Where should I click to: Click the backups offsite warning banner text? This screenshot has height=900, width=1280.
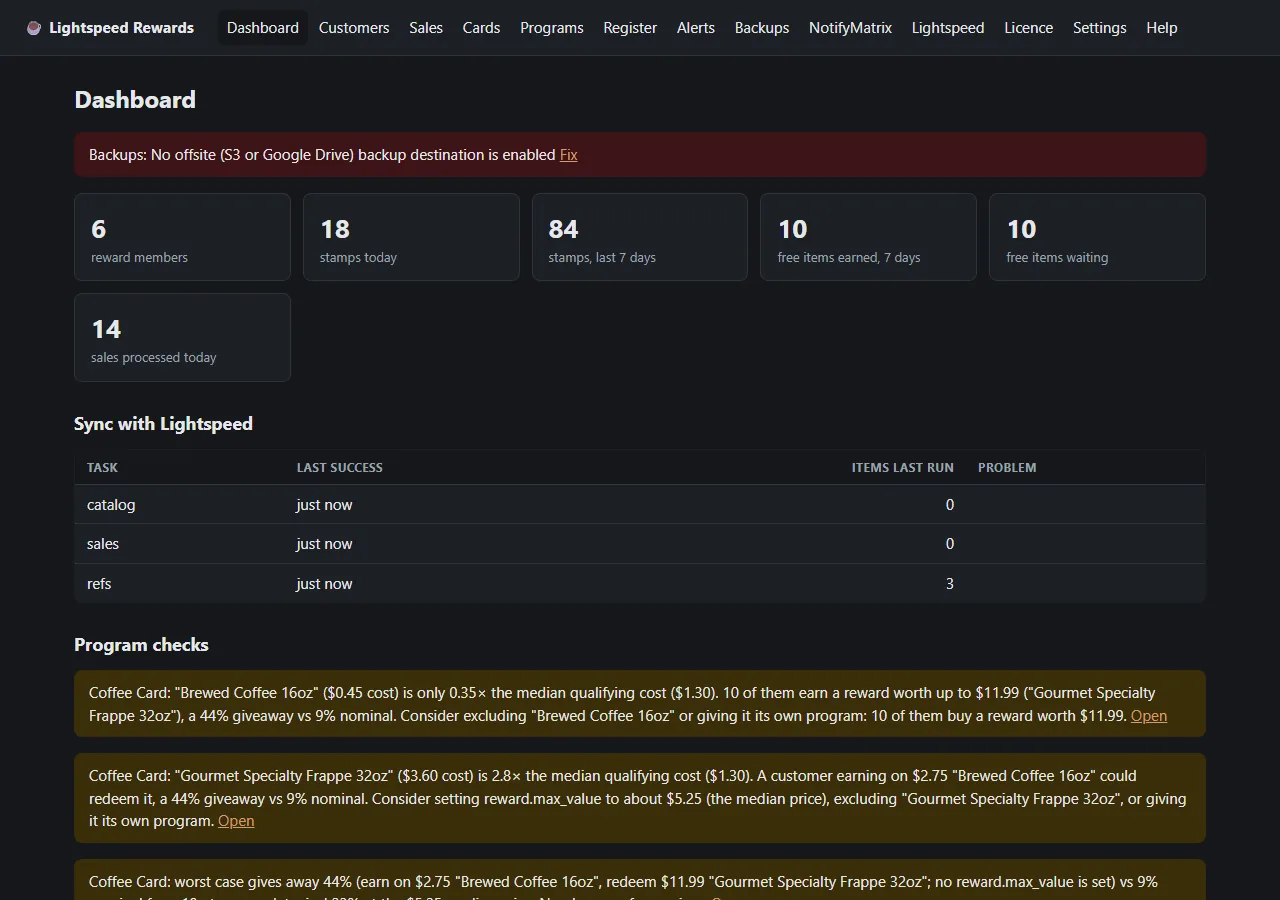(x=322, y=155)
